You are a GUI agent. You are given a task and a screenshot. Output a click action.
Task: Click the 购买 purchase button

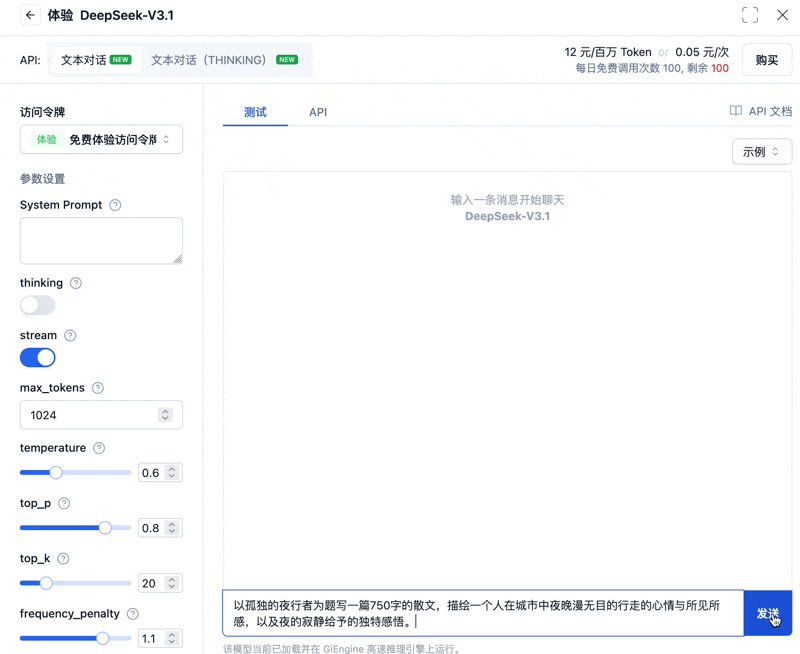pyautogui.click(x=766, y=59)
